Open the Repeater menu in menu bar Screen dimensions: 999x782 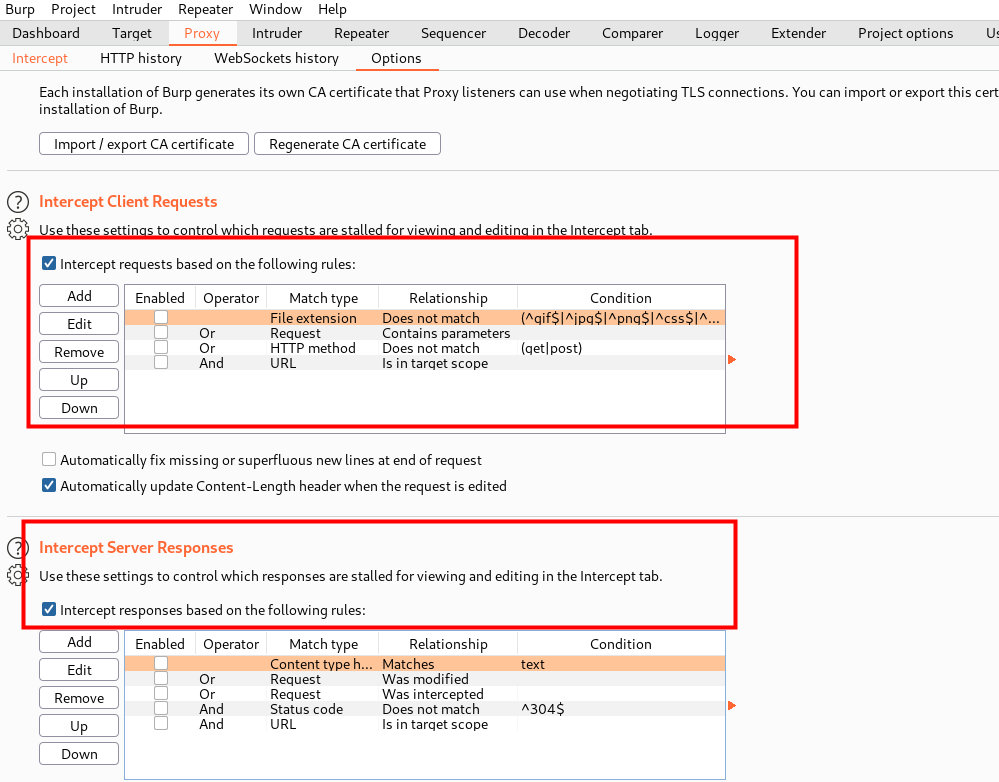(x=205, y=10)
